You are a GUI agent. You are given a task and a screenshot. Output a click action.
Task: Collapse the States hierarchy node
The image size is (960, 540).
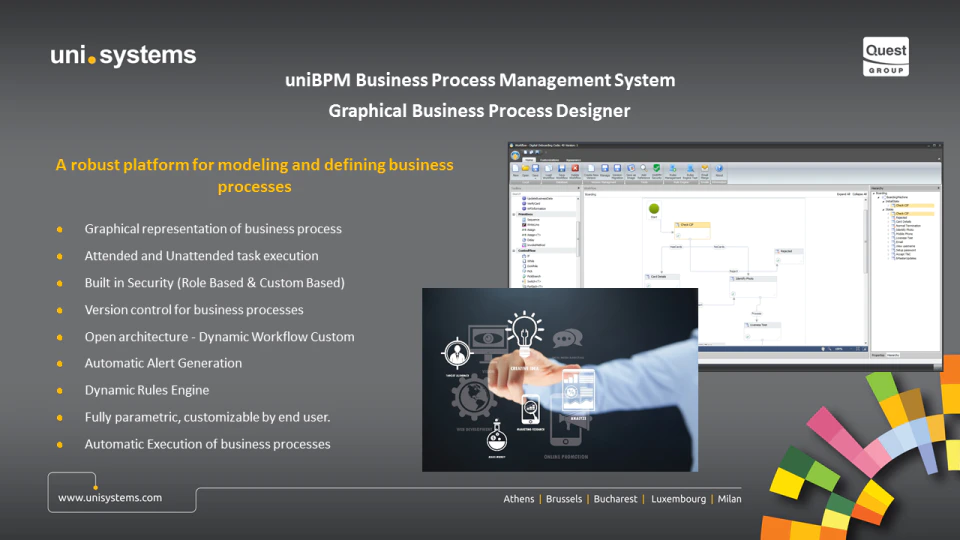click(x=883, y=209)
